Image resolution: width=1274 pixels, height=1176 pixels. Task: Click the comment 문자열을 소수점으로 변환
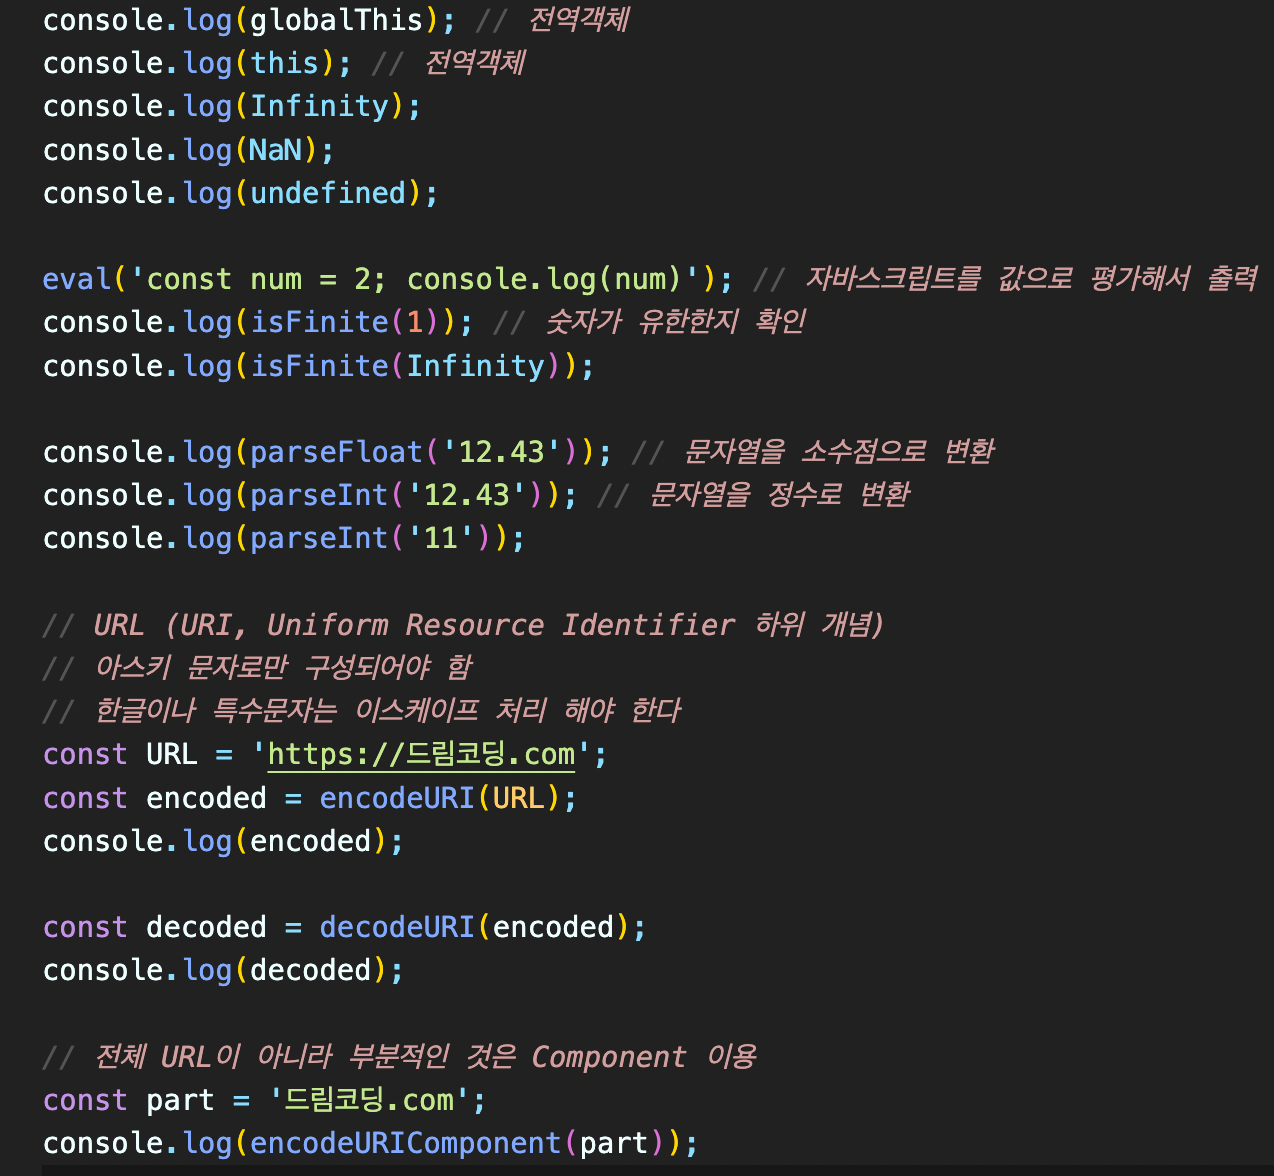pyautogui.click(x=813, y=452)
